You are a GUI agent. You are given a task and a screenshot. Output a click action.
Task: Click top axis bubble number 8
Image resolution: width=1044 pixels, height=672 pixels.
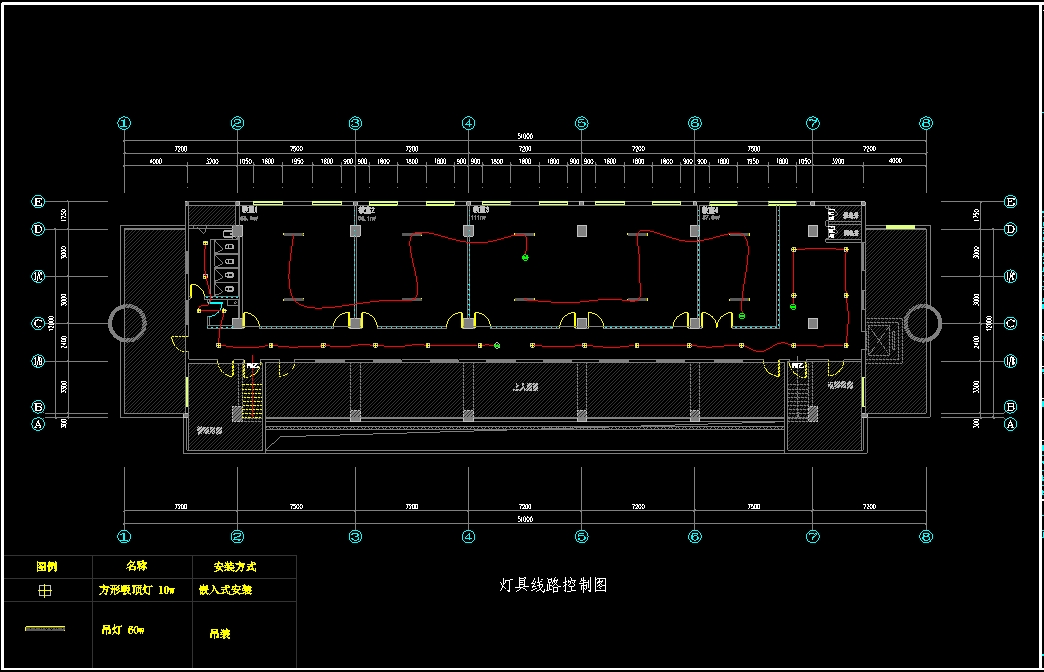click(926, 124)
